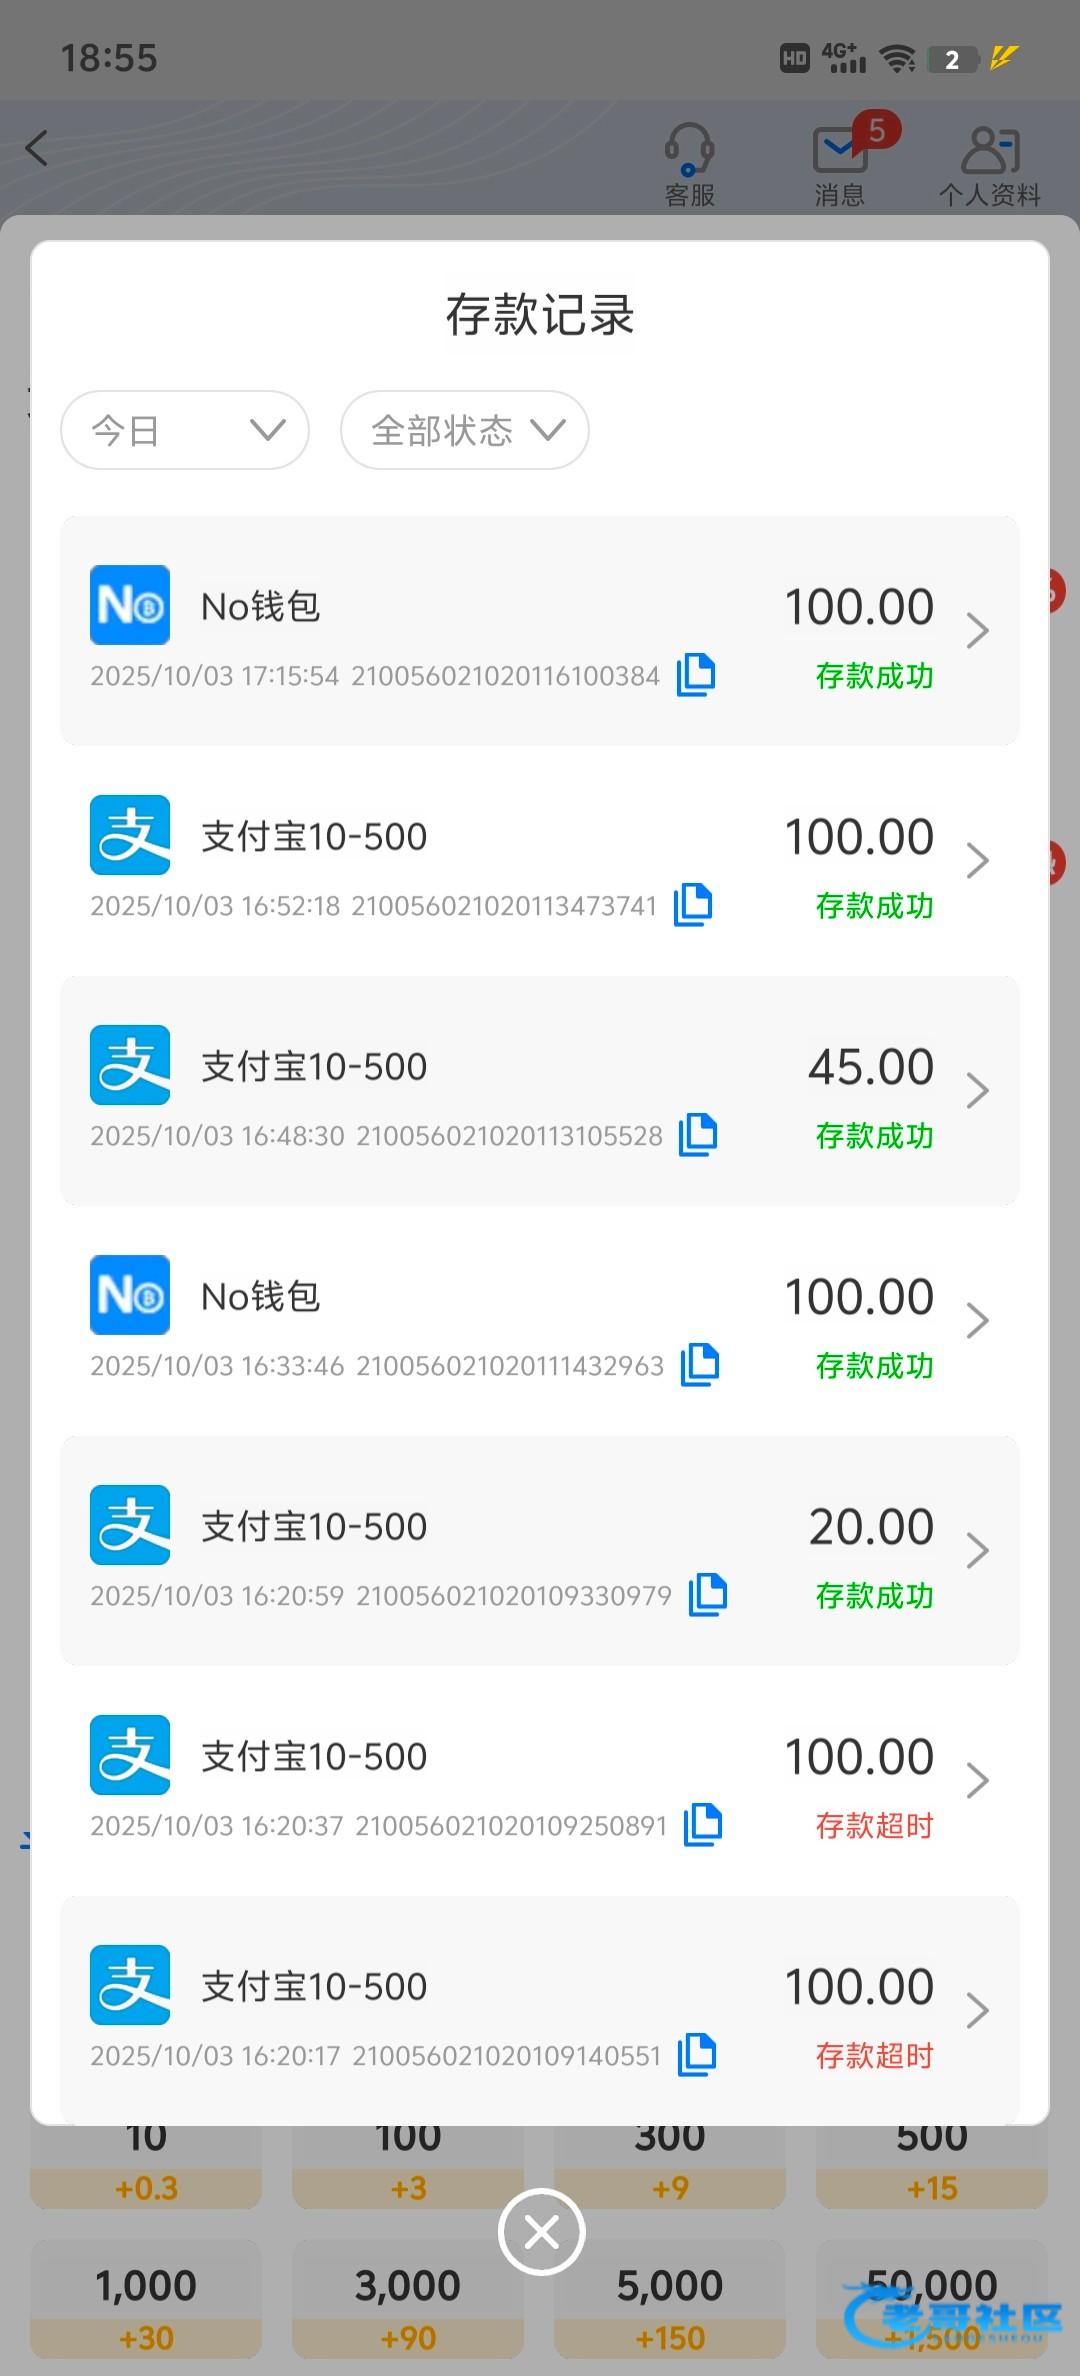Copy order number of 16:52:18 支付宝 deposit
This screenshot has height=2376, width=1080.
[x=693, y=905]
